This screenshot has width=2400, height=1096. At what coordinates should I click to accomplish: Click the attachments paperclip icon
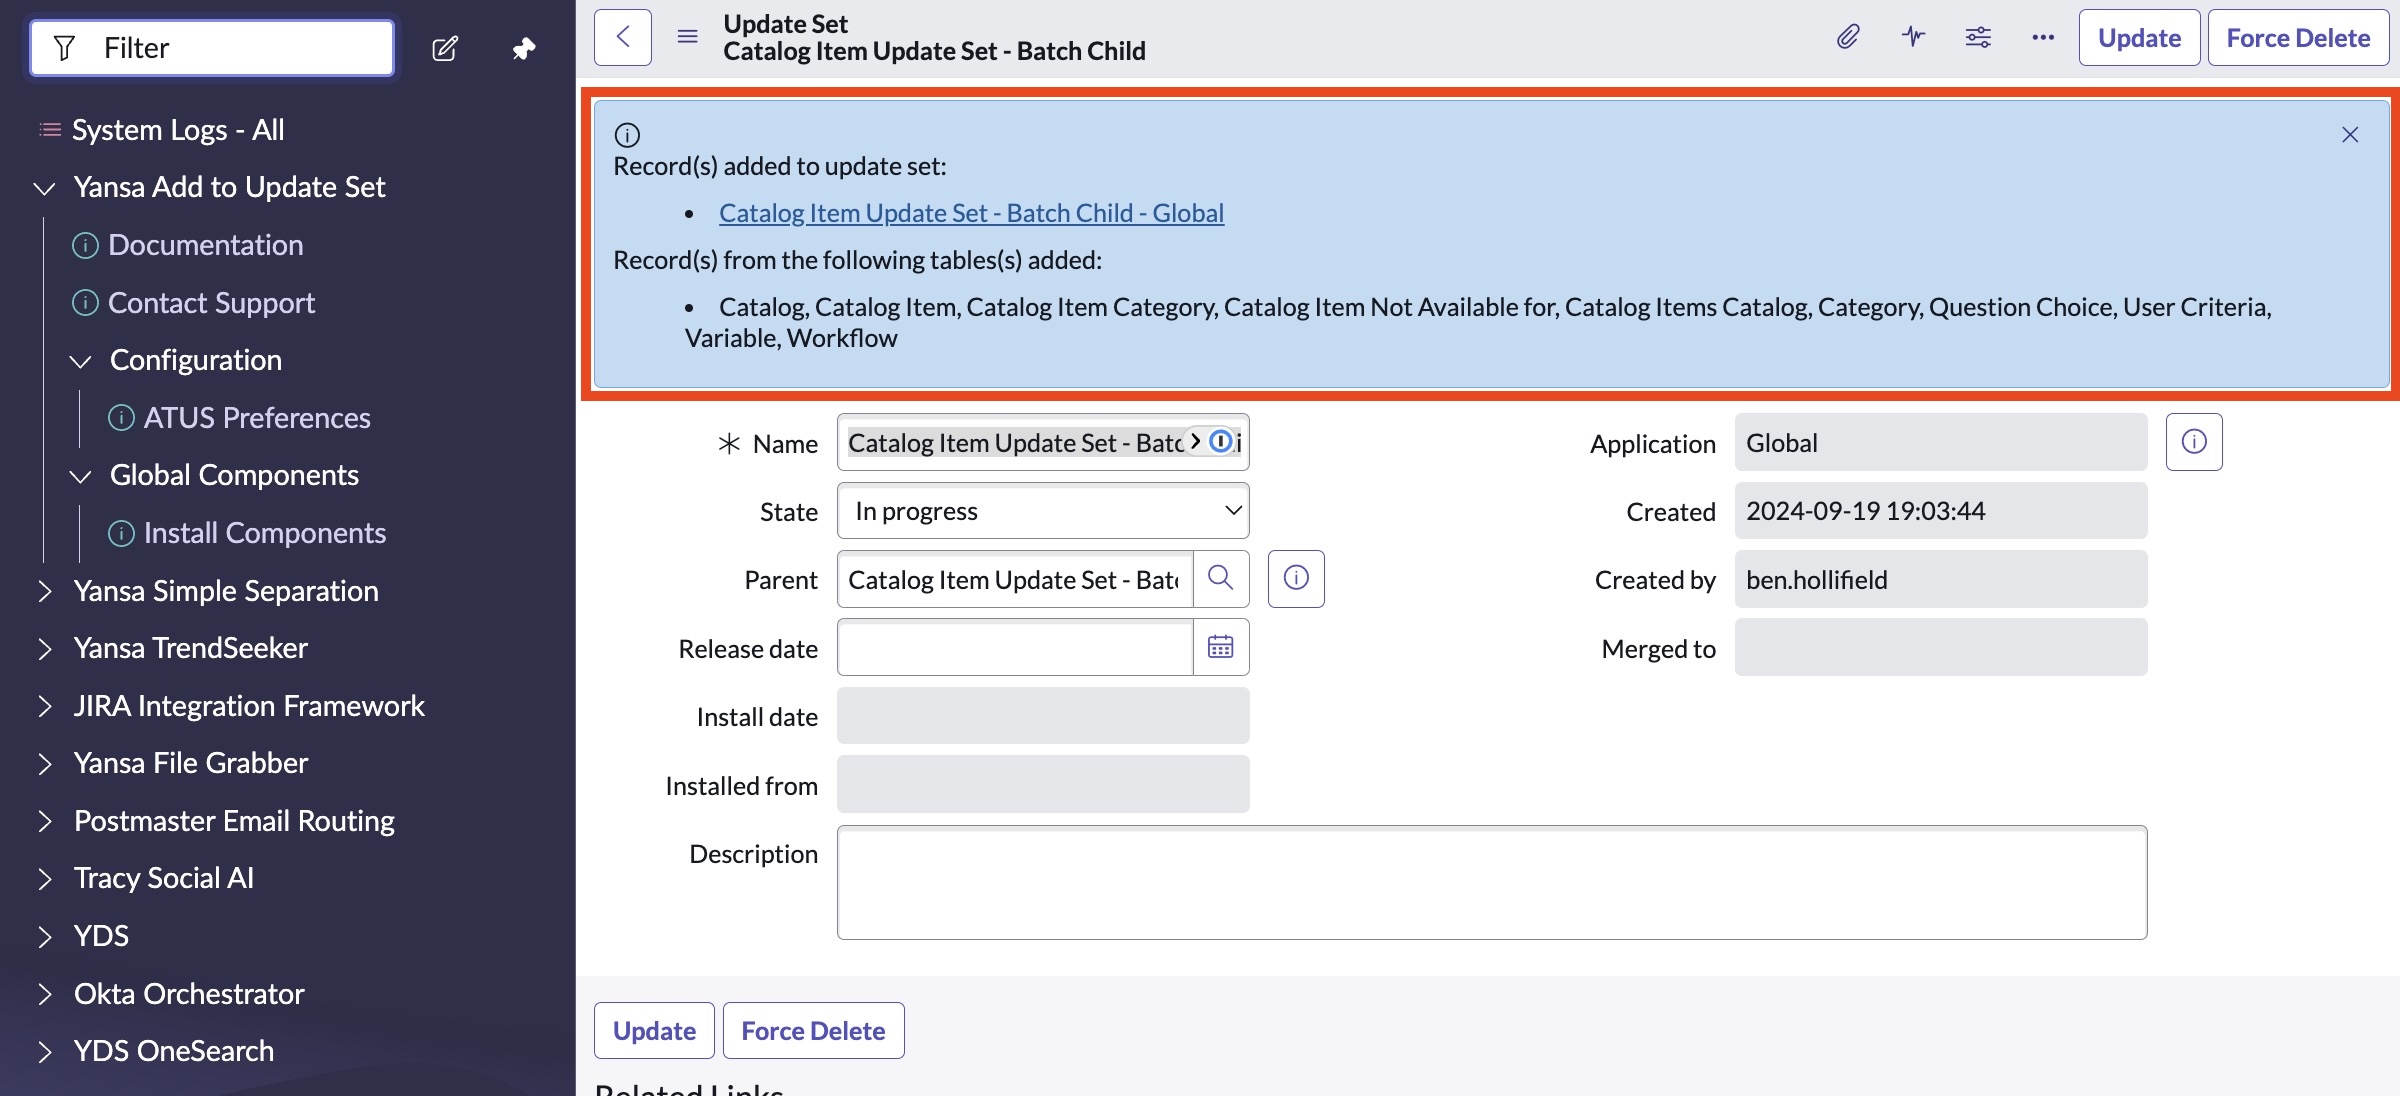tap(1848, 38)
